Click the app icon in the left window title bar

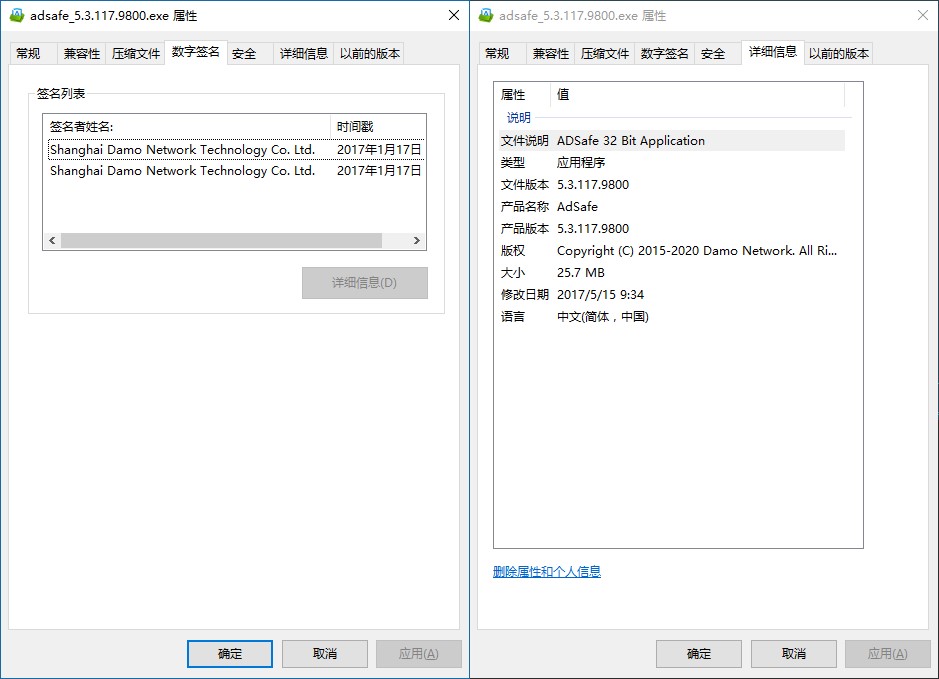pos(15,15)
